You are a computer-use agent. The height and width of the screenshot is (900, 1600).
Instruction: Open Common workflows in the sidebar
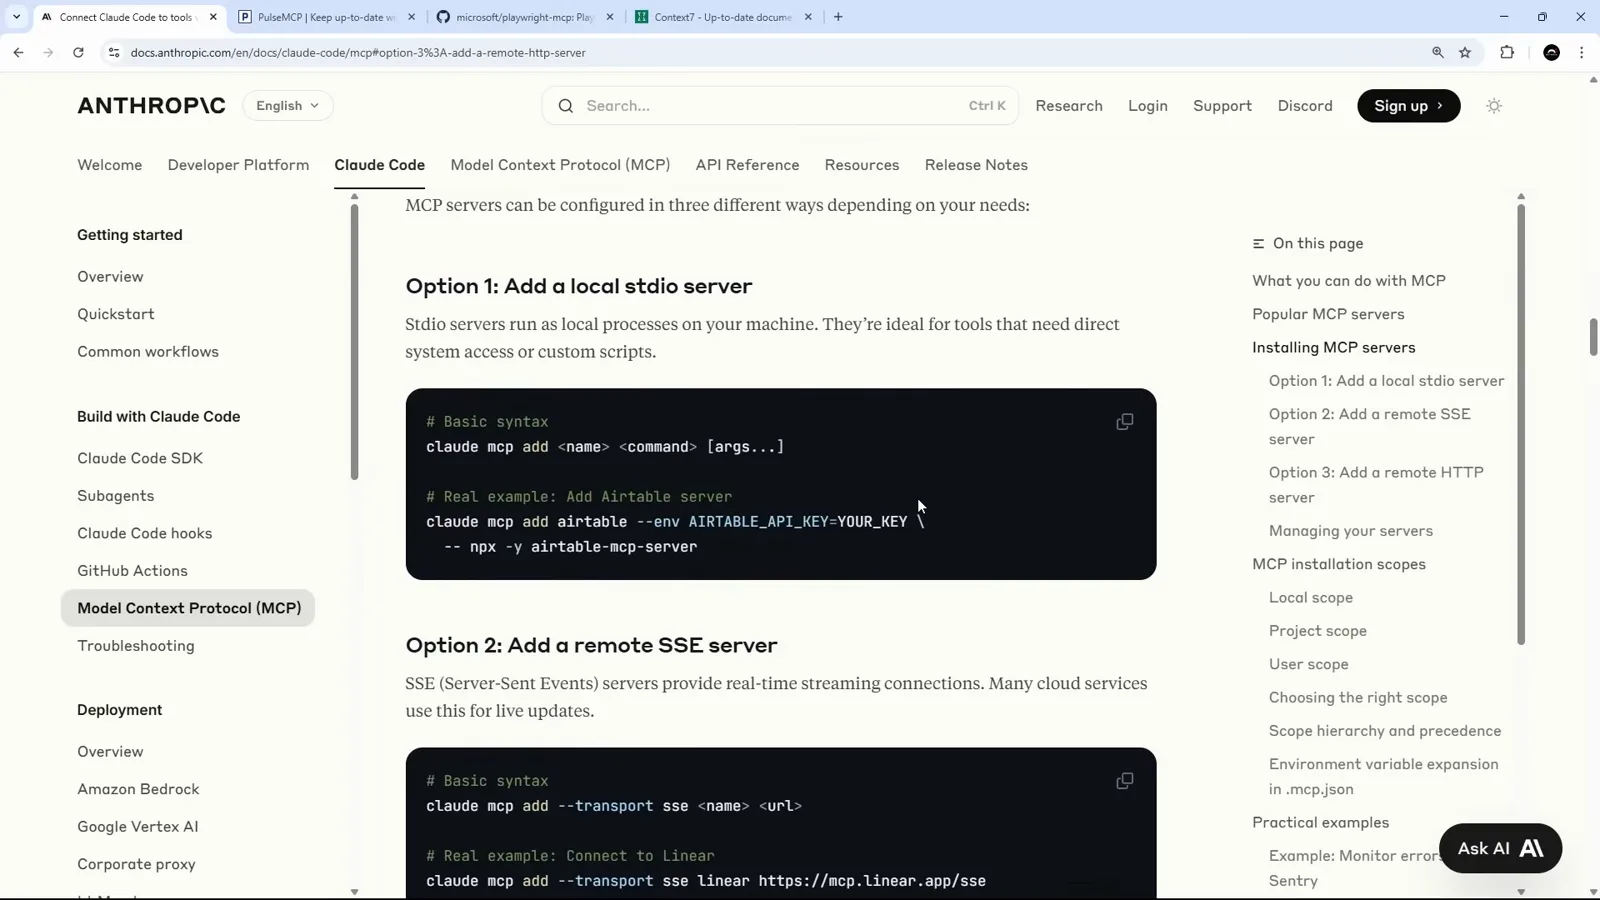pyautogui.click(x=148, y=352)
